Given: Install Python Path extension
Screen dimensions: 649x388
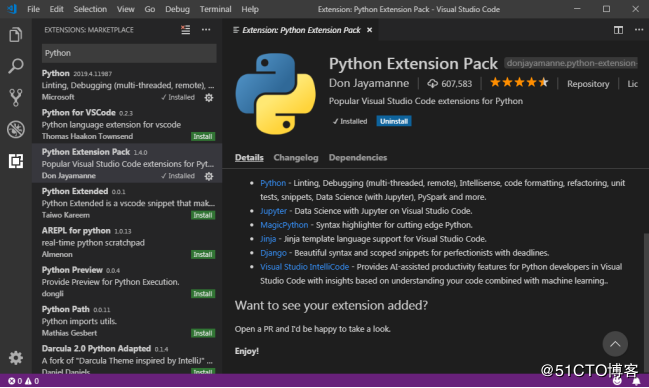Looking at the screenshot, I should 203,333.
